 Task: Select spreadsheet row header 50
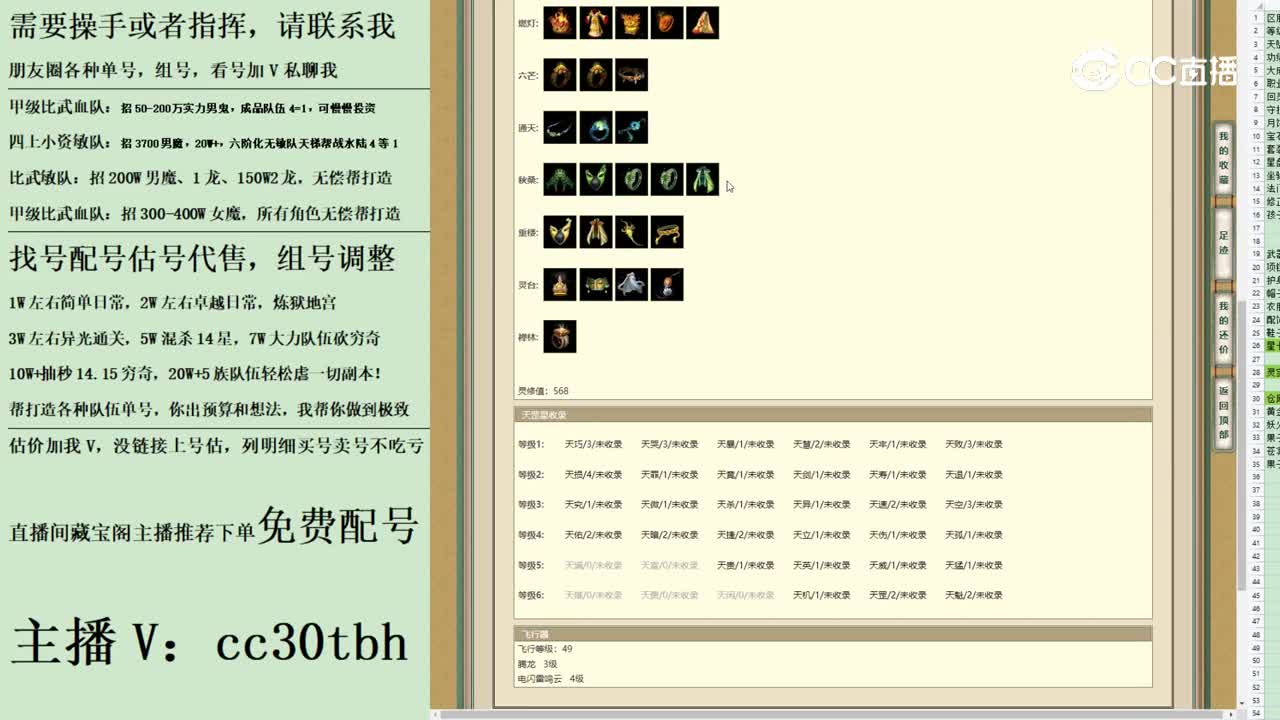click(x=1257, y=660)
